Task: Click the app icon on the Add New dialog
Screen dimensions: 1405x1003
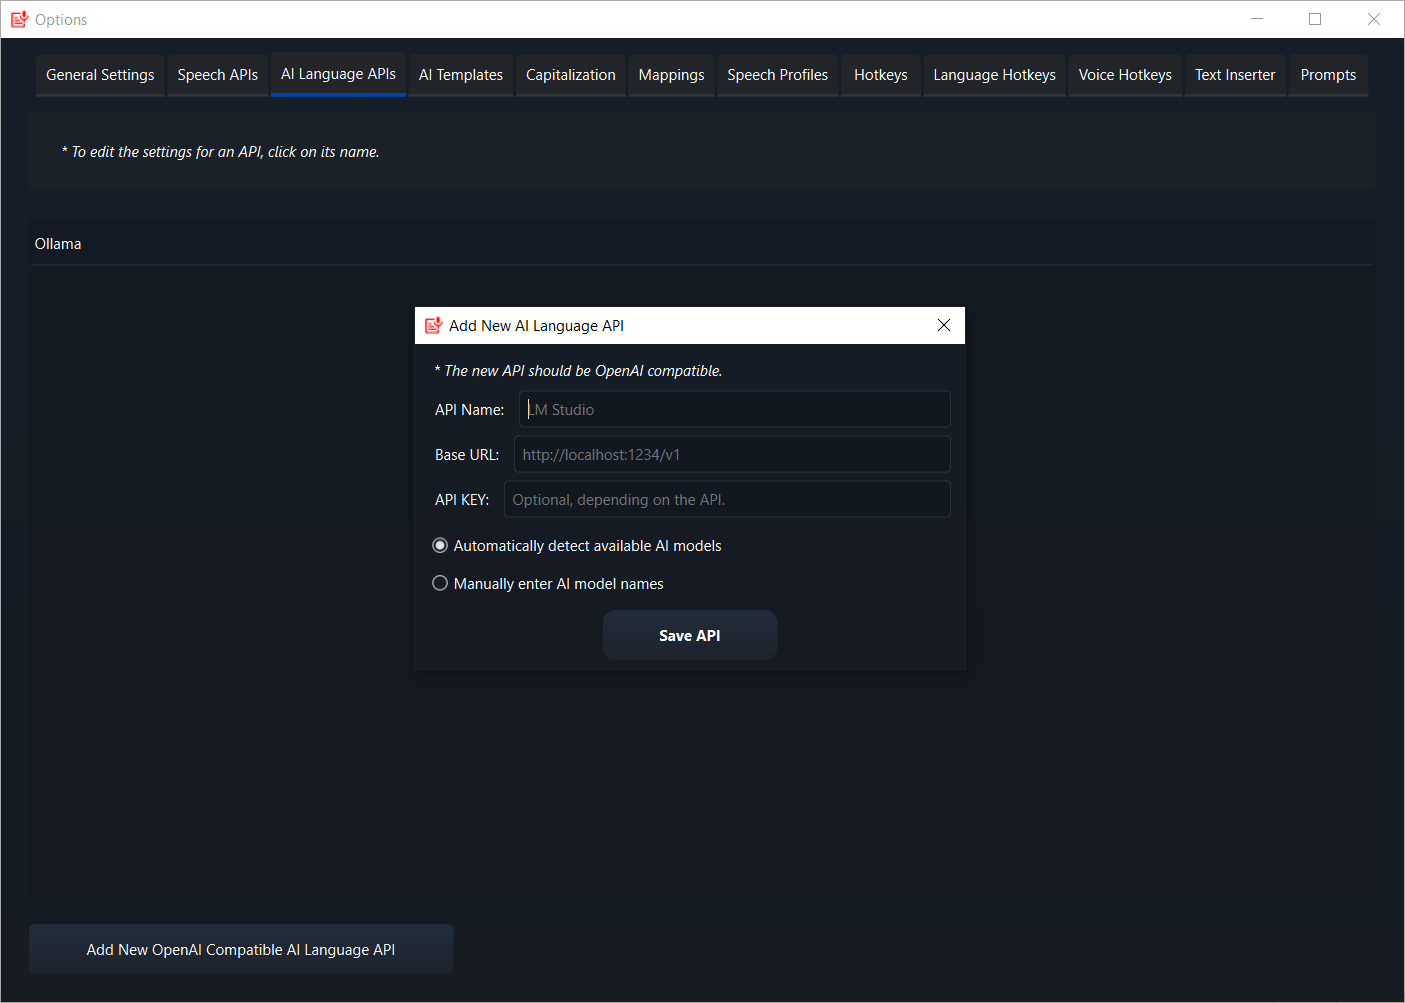Action: (433, 324)
